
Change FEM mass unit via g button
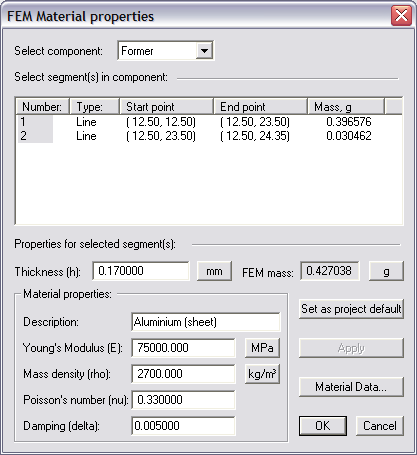point(386,271)
